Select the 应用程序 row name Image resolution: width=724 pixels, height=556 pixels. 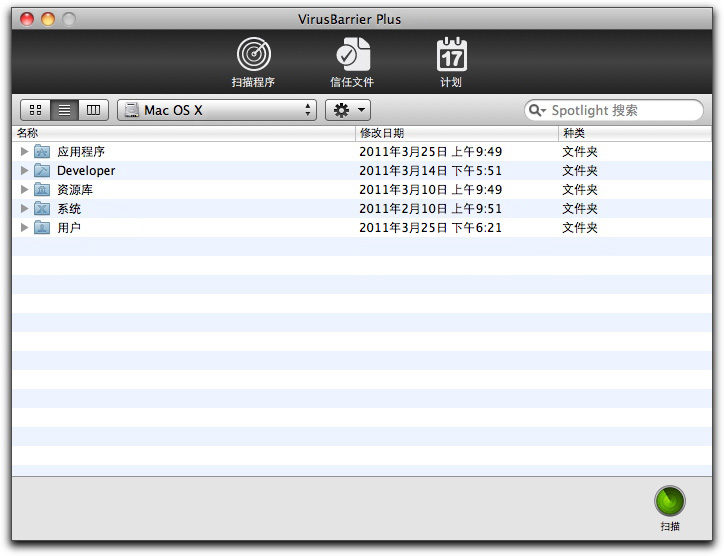[81, 151]
